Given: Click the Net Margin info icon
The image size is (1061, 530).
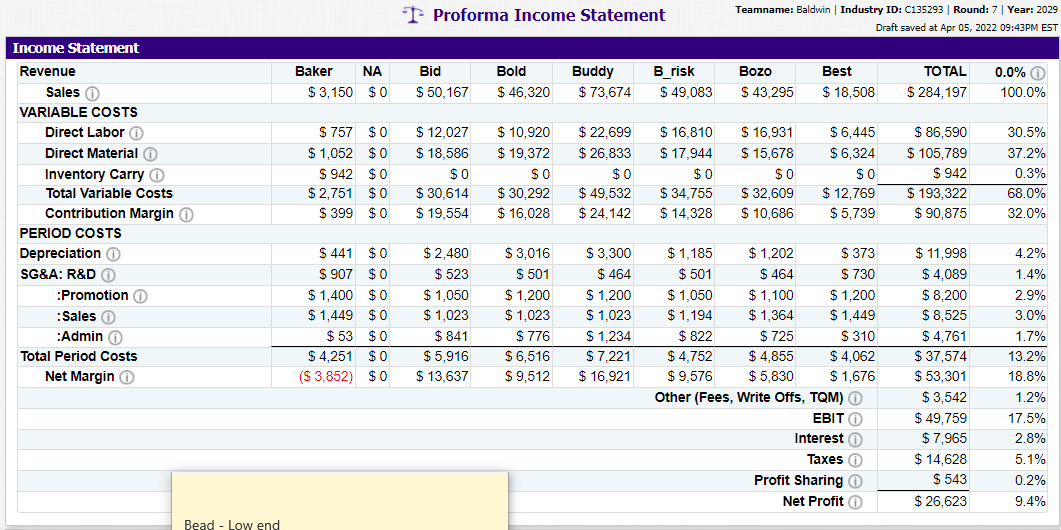Looking at the screenshot, I should 126,378.
